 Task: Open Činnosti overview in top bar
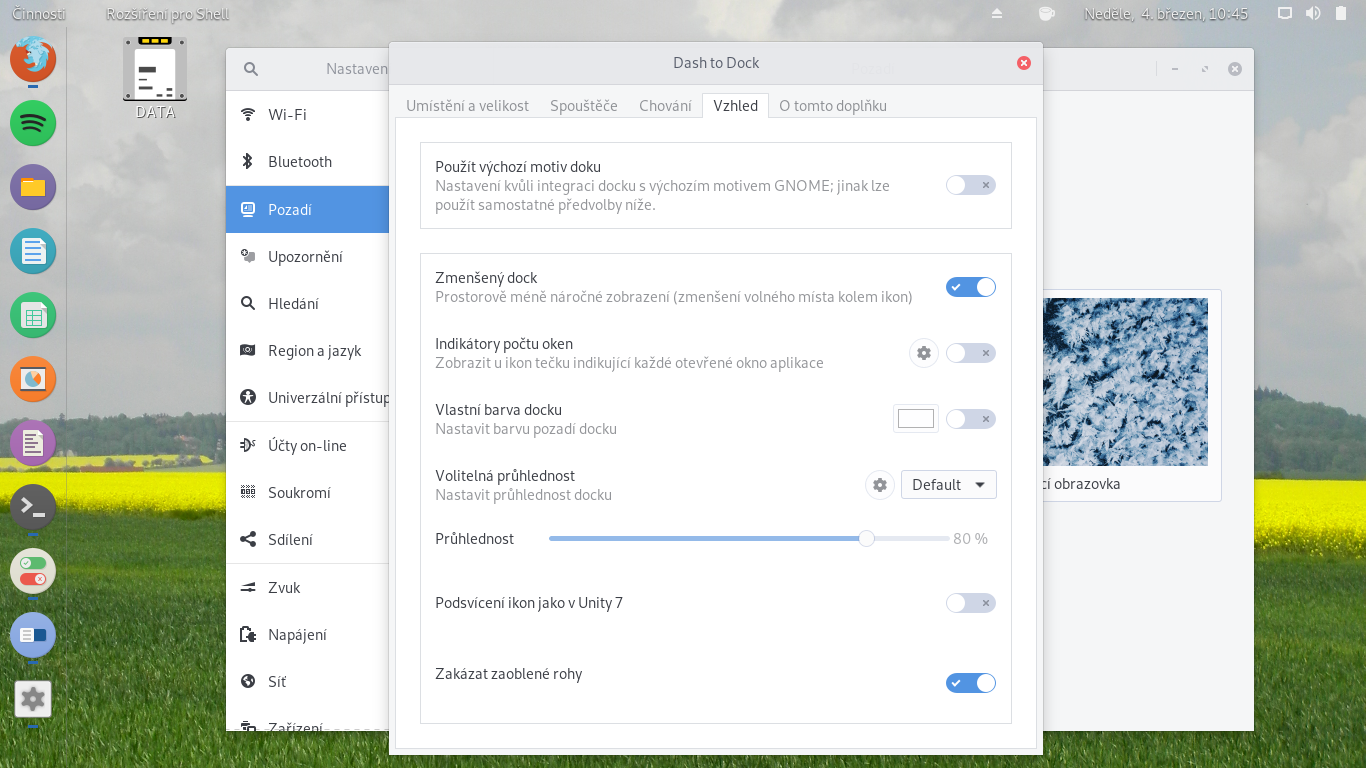pos(39,14)
